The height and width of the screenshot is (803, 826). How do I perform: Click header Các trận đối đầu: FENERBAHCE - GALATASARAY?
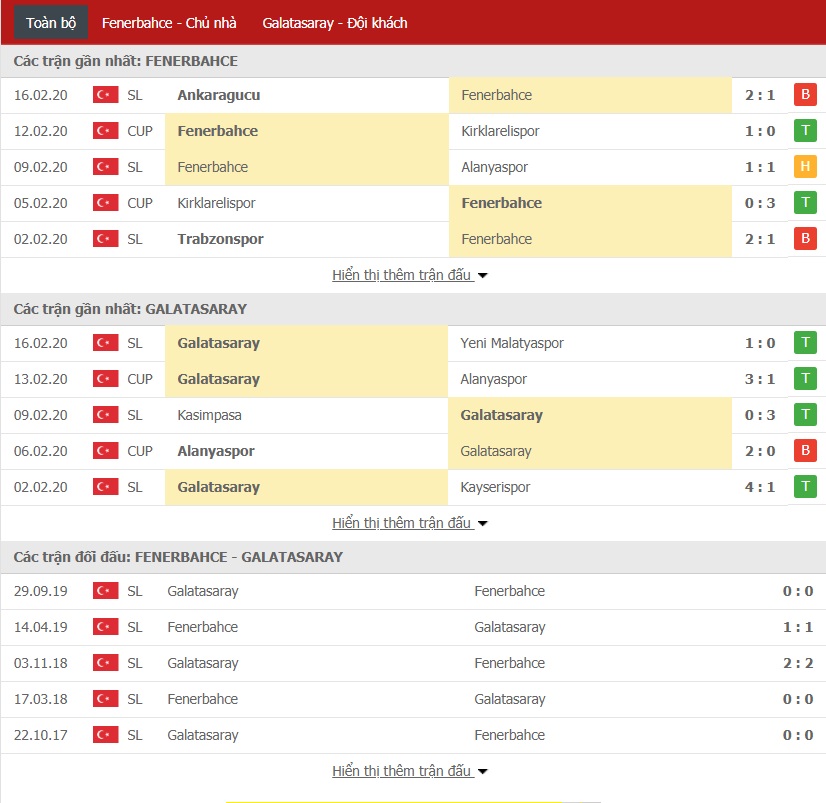pyautogui.click(x=178, y=557)
